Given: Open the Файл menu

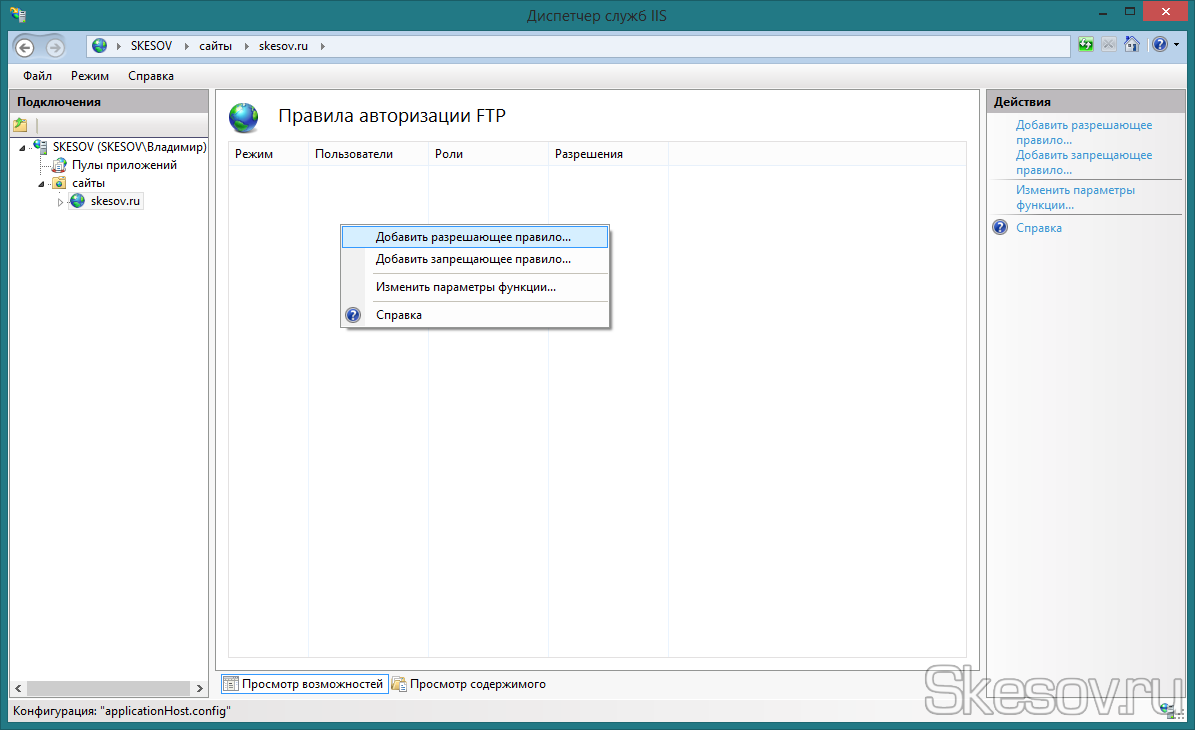Looking at the screenshot, I should coord(38,76).
